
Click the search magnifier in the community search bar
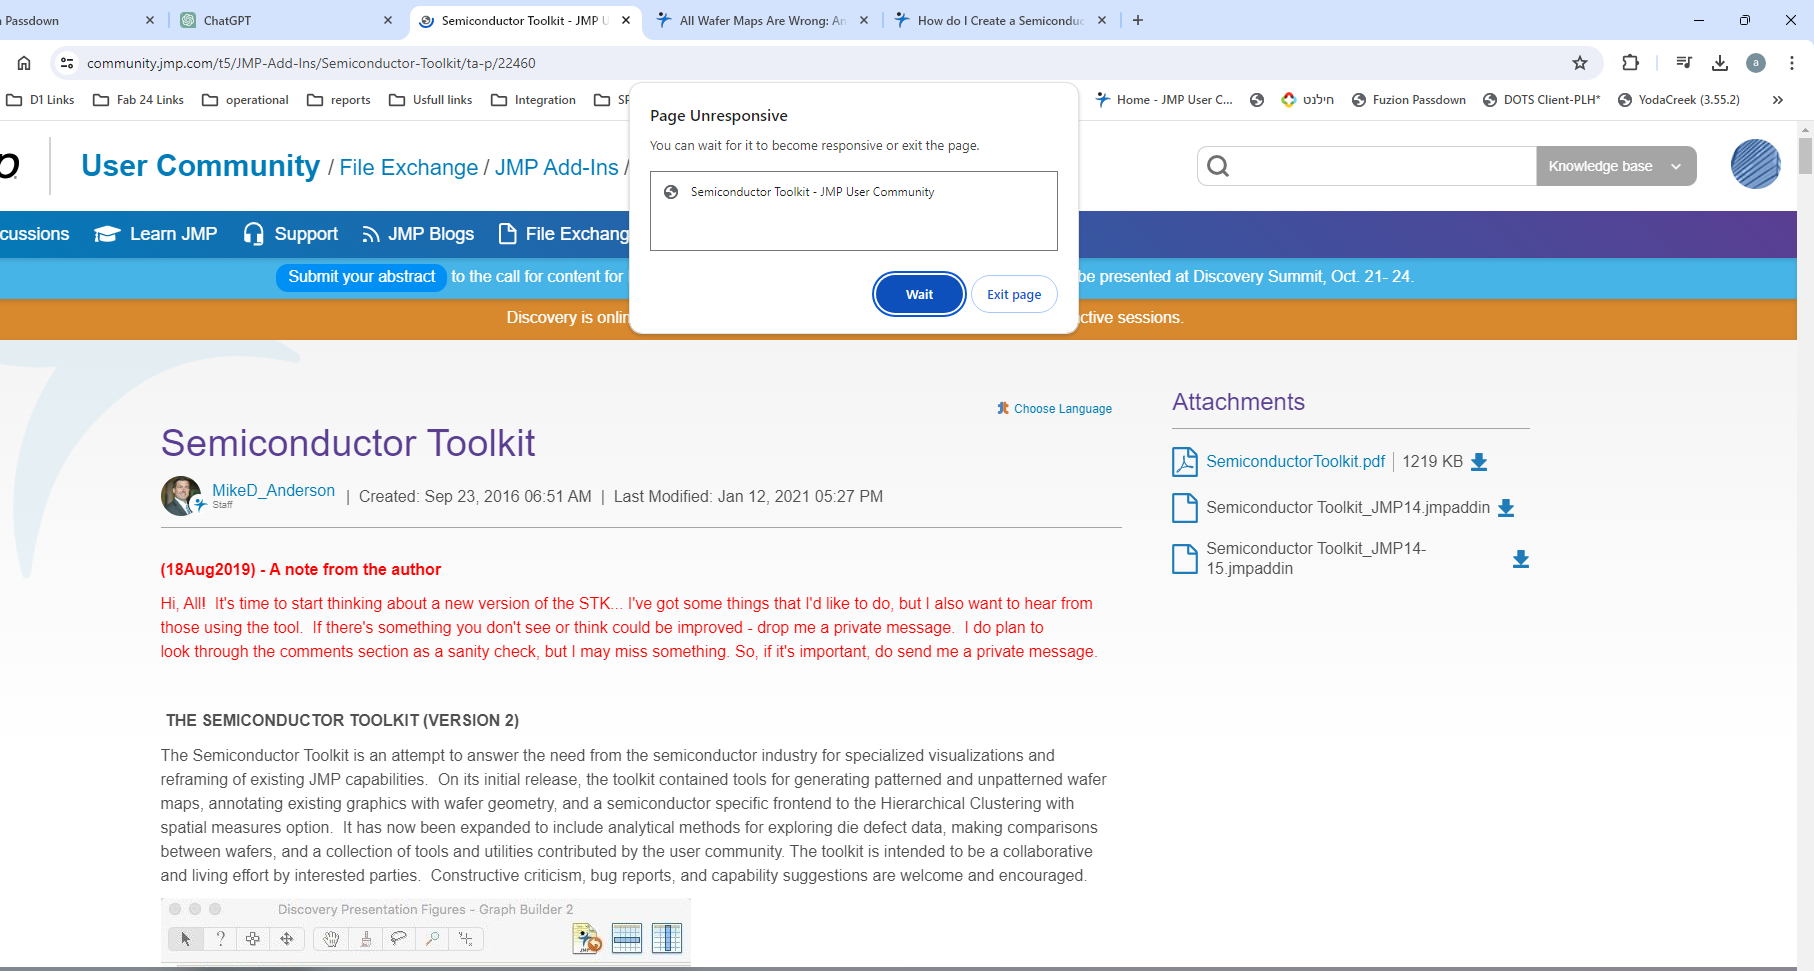click(x=1217, y=166)
